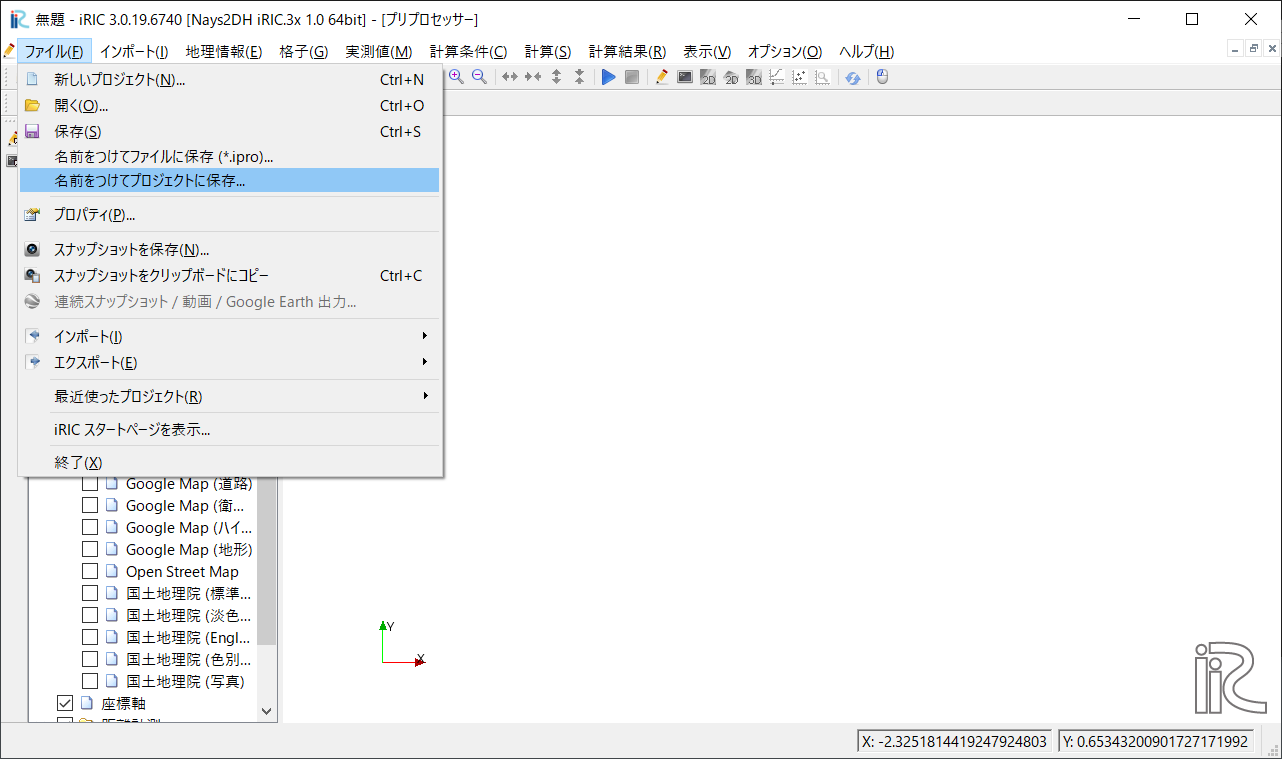The image size is (1282, 759).
Task: Click the Open folder icon in File menu
Action: pos(32,105)
